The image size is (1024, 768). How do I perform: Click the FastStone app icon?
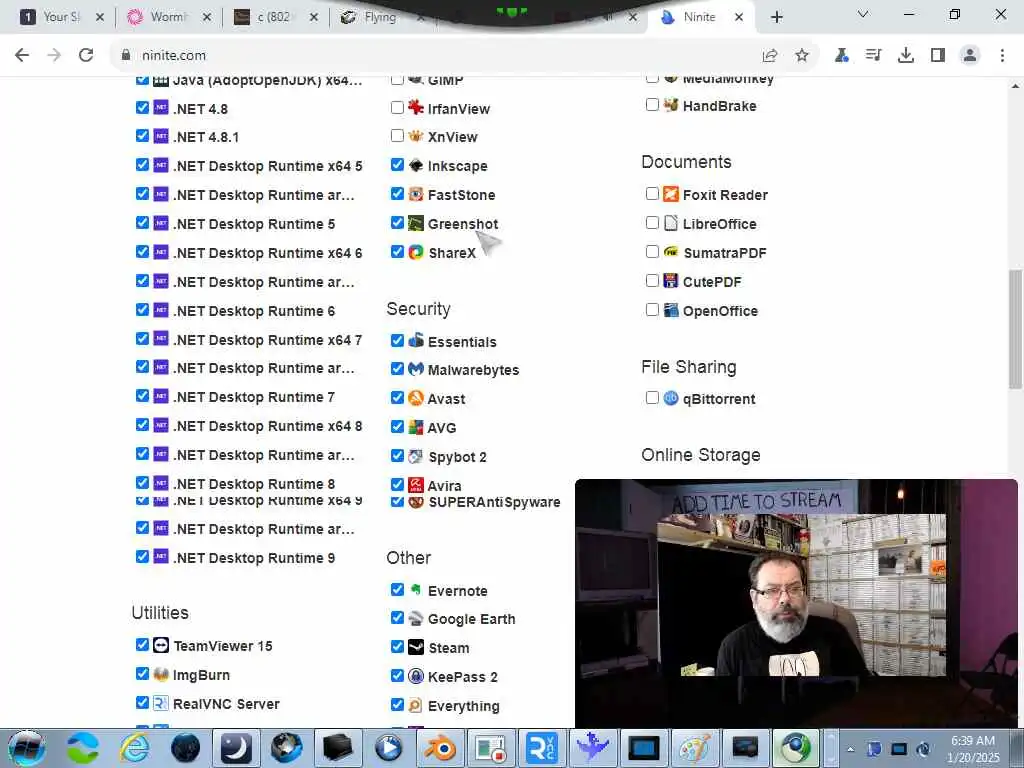416,194
